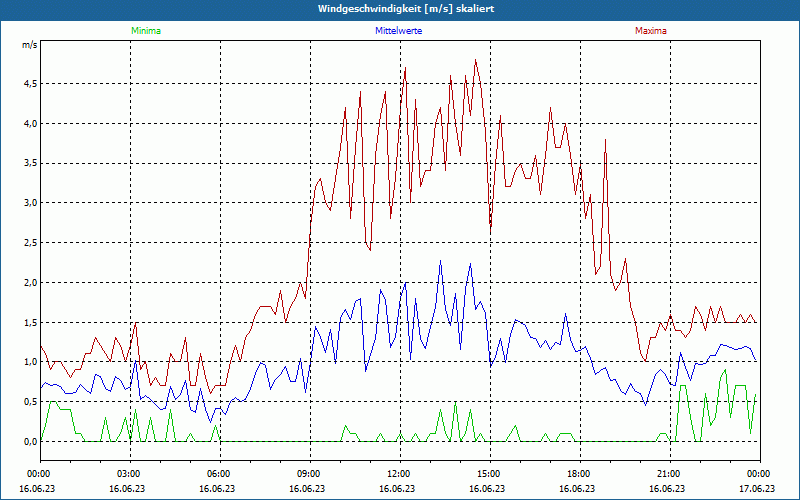Click the 0,5 y-axis value
Image resolution: width=800 pixels, height=500 pixels.
click(30, 402)
